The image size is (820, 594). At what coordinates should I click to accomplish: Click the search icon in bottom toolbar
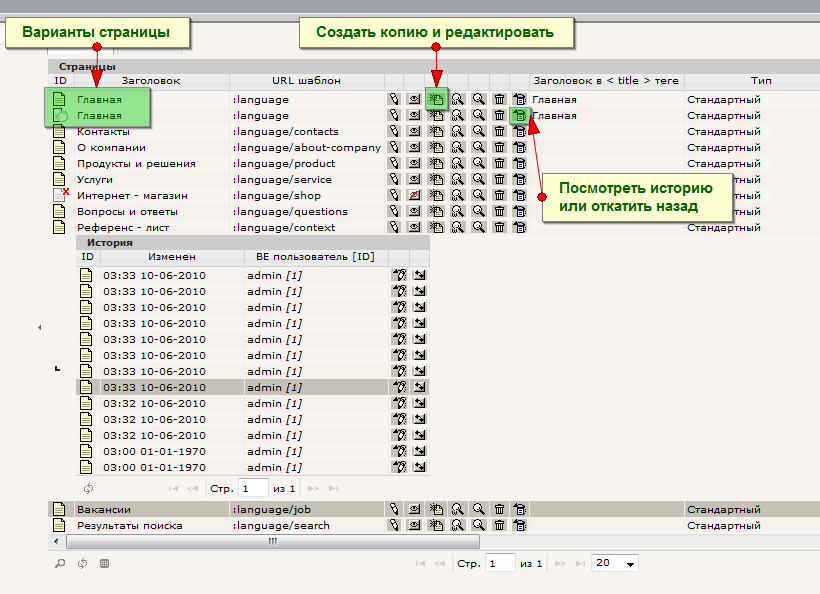tap(60, 564)
